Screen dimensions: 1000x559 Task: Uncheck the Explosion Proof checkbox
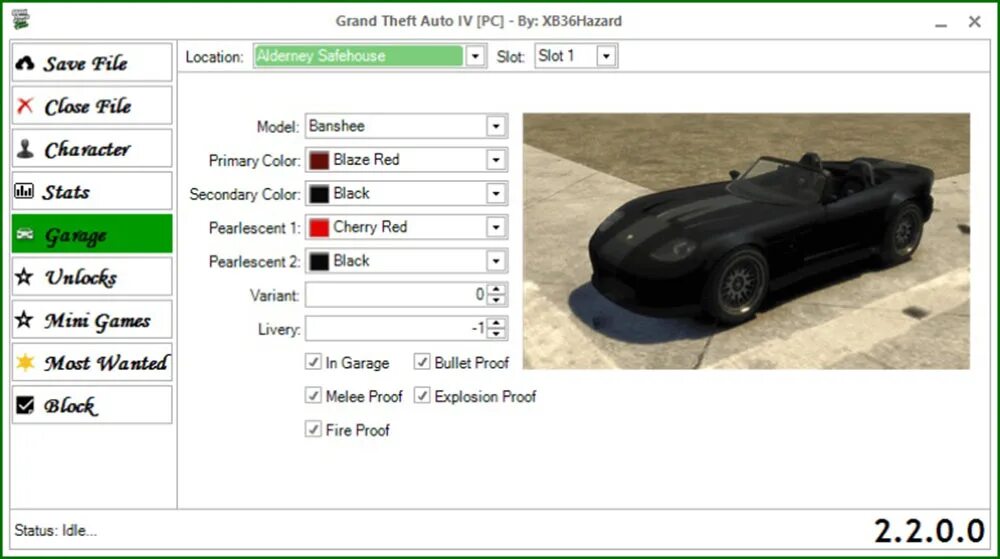[x=422, y=396]
